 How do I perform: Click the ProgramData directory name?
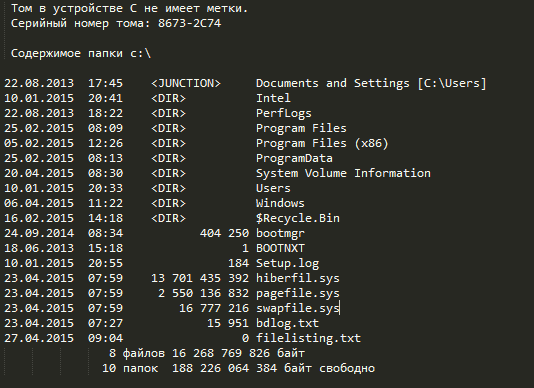(x=294, y=158)
